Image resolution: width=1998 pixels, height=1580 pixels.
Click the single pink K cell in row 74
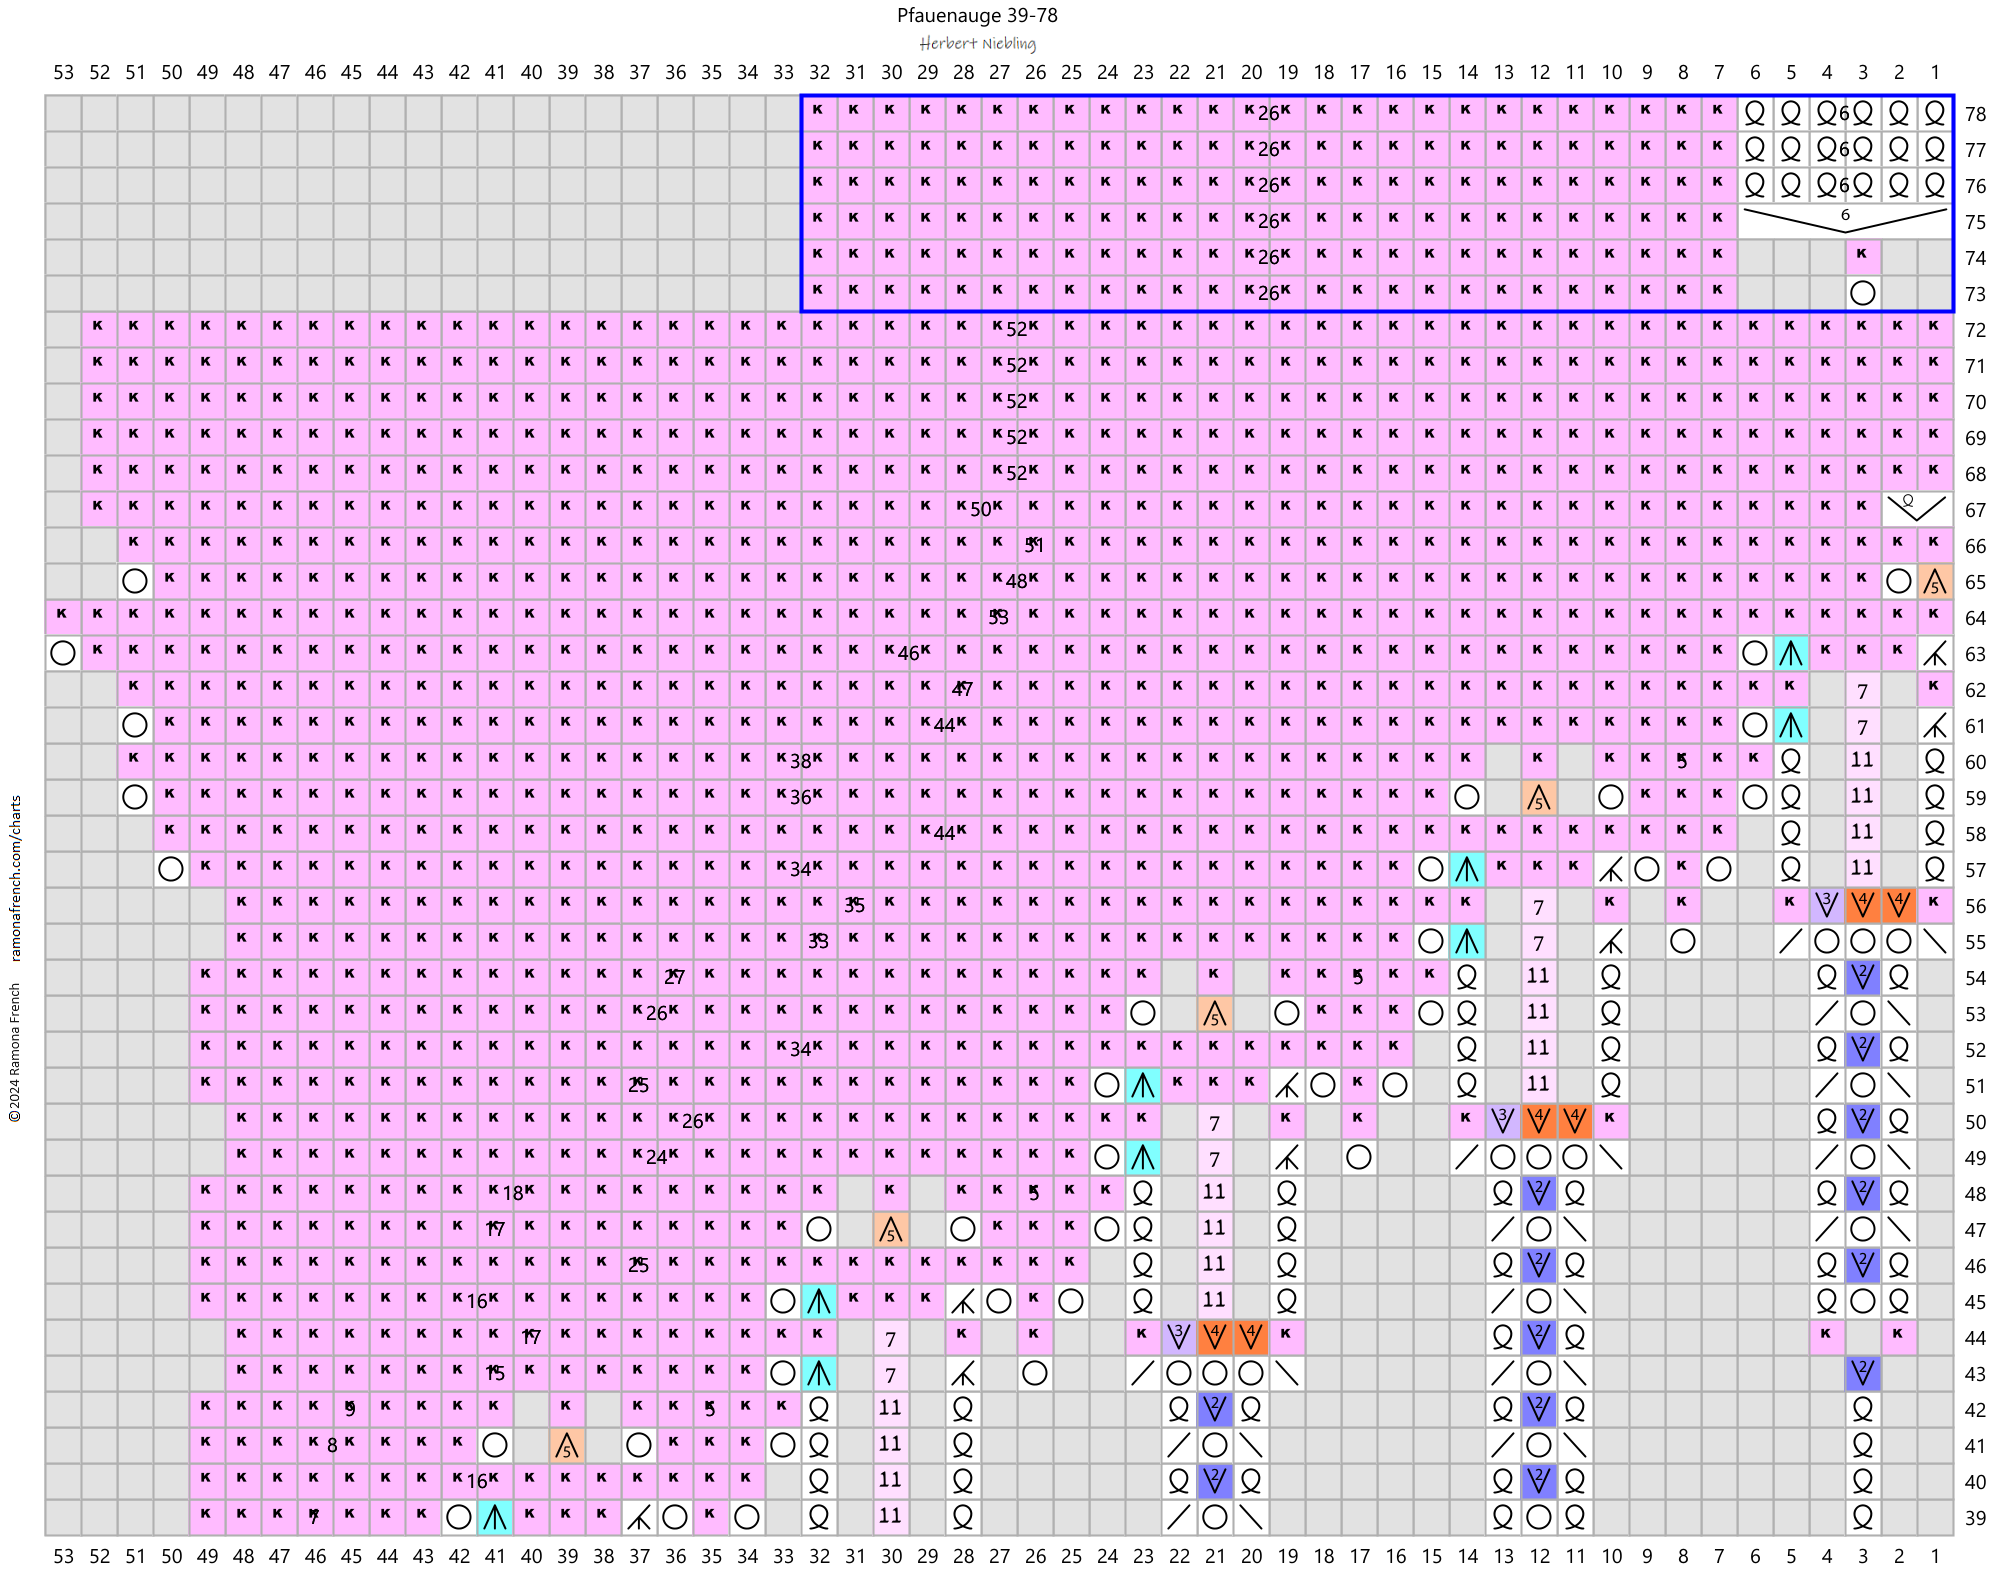[x=1862, y=256]
